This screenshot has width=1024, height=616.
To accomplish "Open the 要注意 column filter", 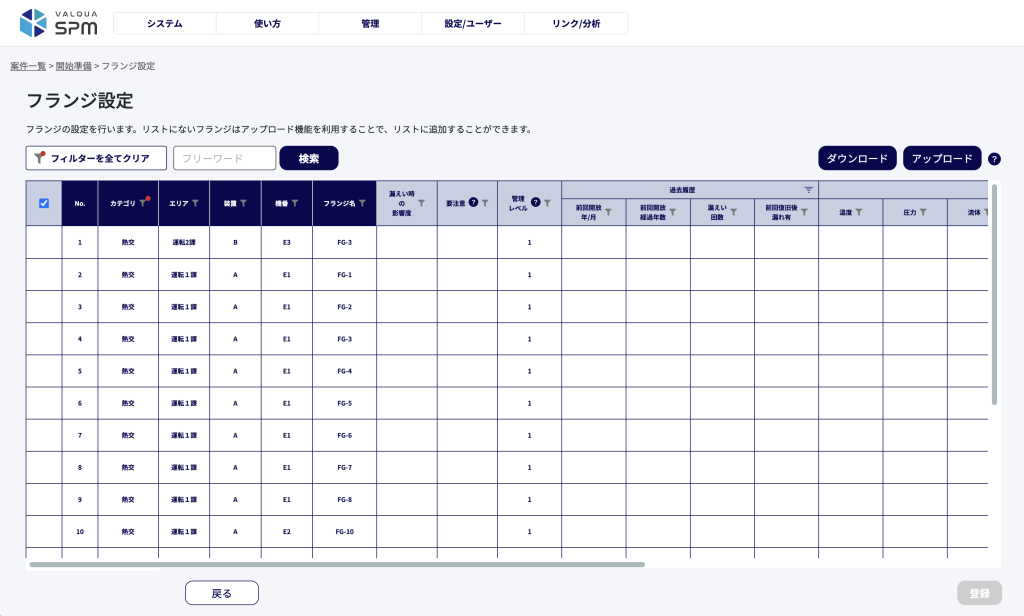I will (x=485, y=203).
